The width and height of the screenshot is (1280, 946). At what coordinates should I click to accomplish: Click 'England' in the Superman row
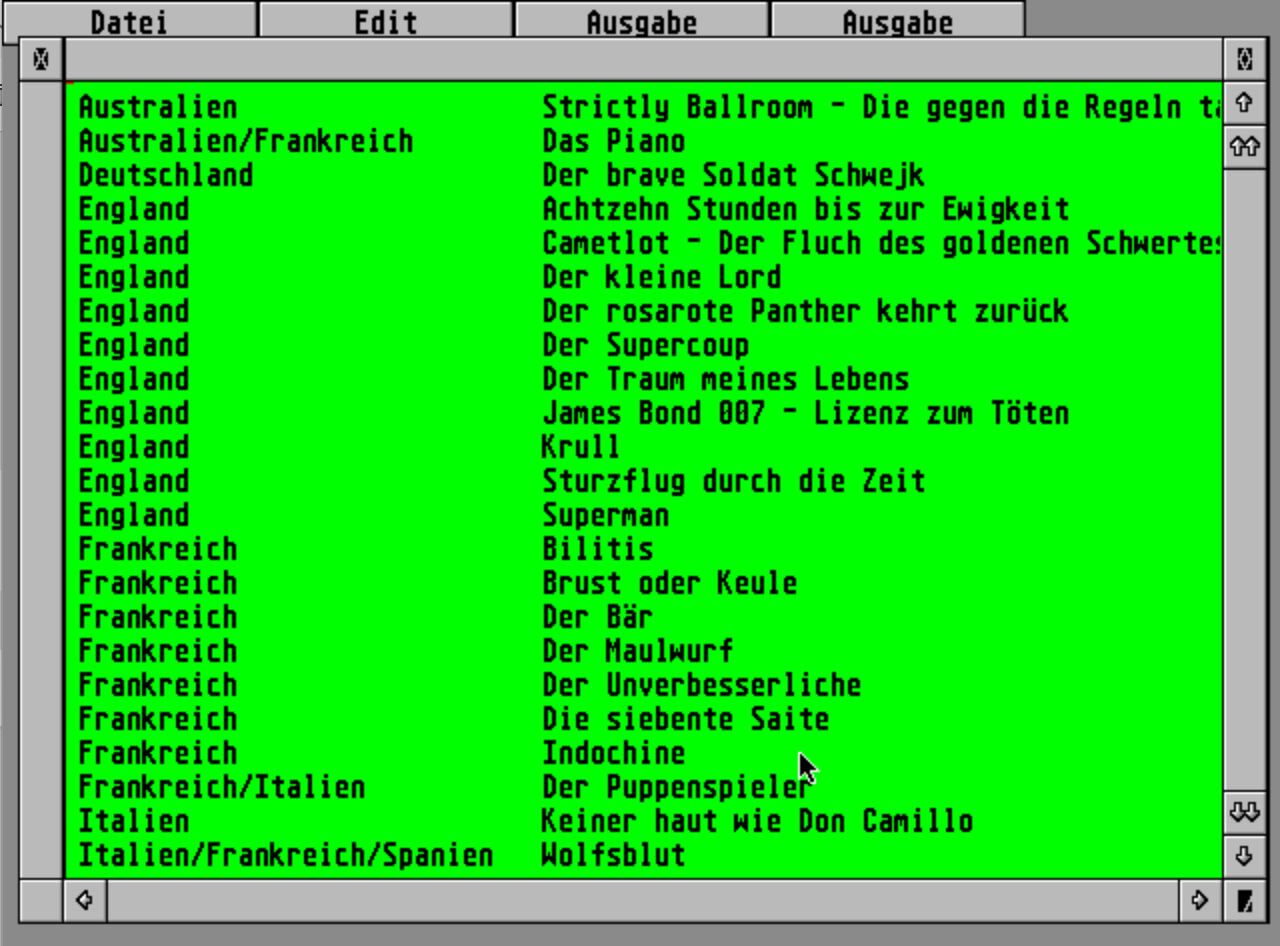click(x=134, y=515)
